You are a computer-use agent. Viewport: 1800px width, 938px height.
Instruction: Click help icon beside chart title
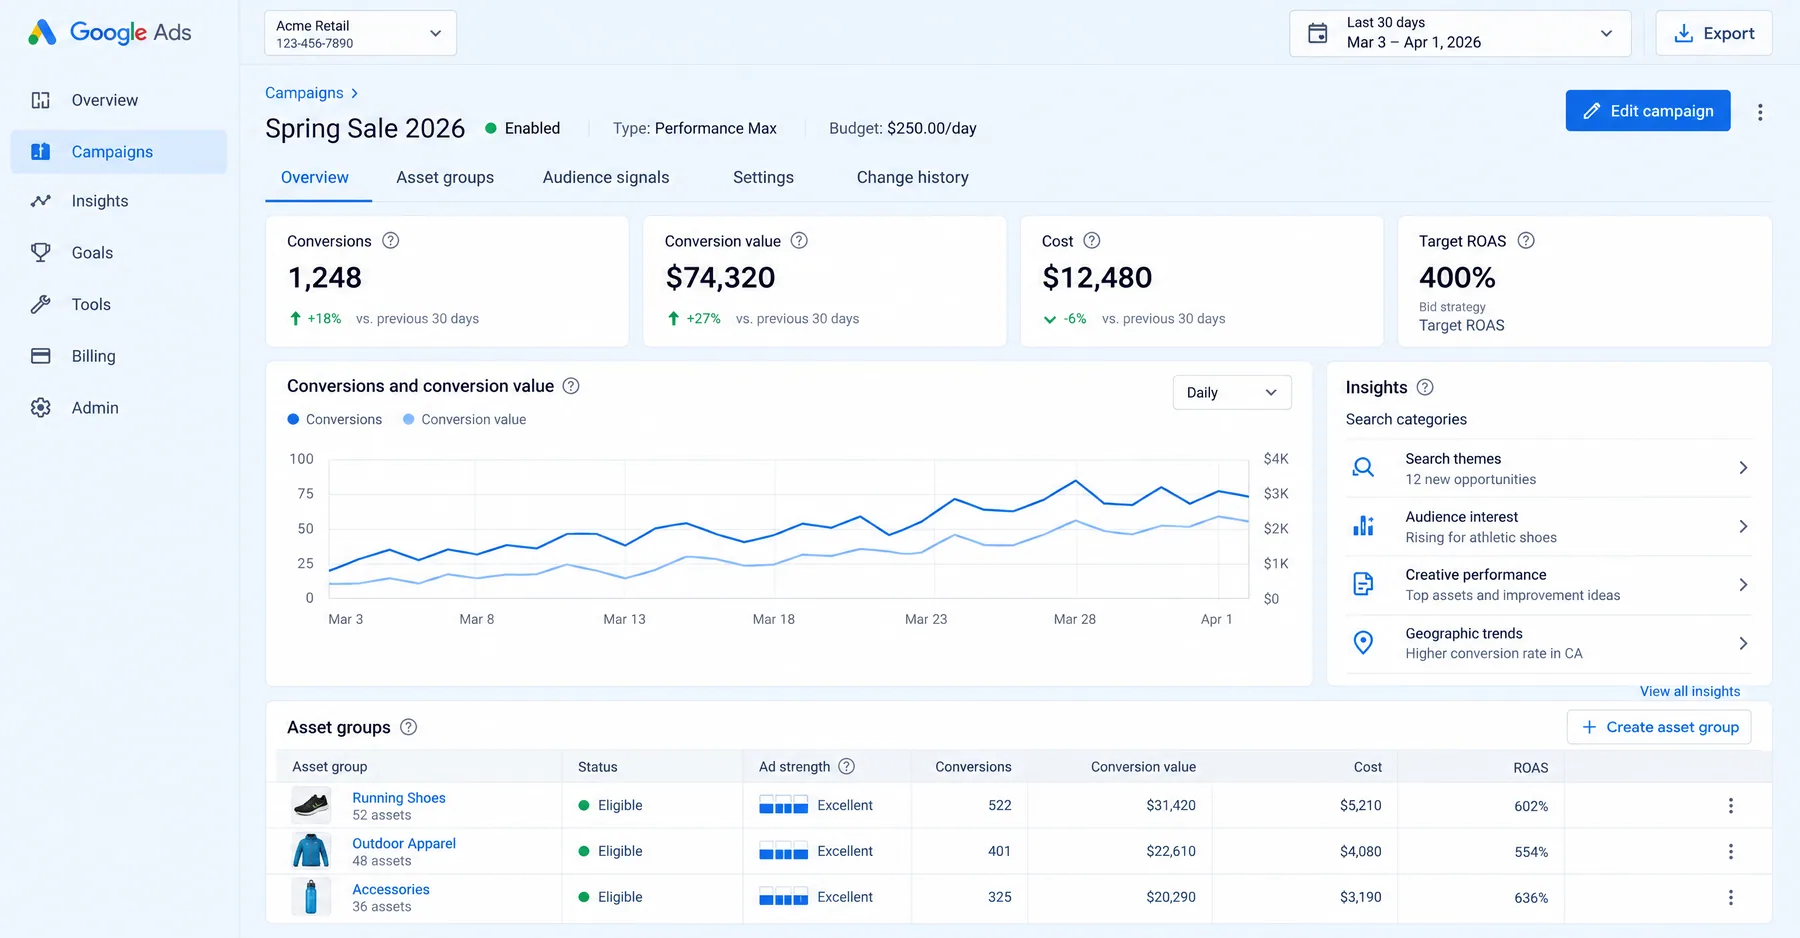pos(571,386)
